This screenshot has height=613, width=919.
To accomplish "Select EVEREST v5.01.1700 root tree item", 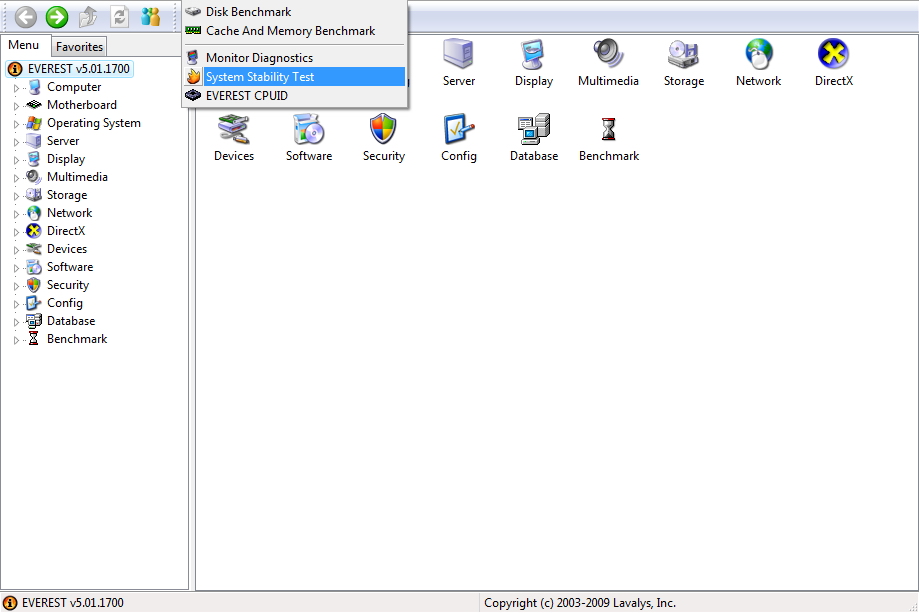I will (79, 69).
